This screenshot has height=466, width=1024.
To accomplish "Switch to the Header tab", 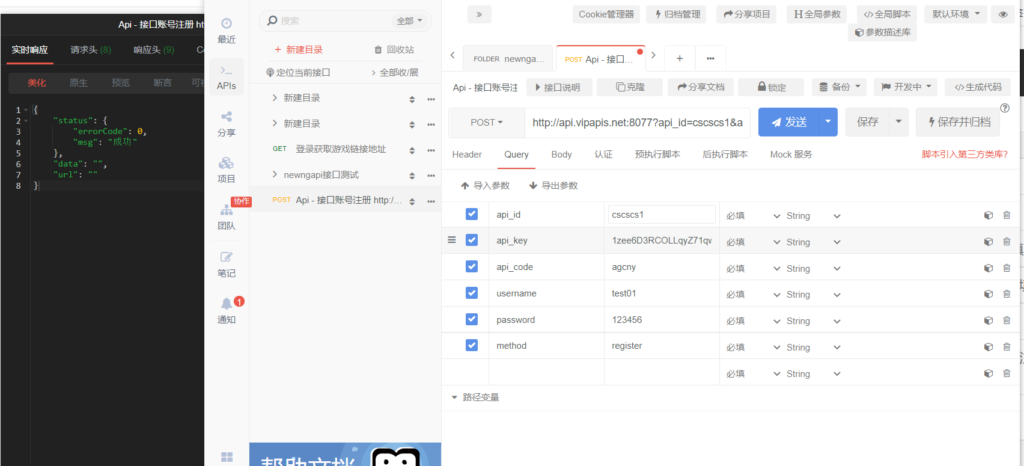I will point(467,155).
